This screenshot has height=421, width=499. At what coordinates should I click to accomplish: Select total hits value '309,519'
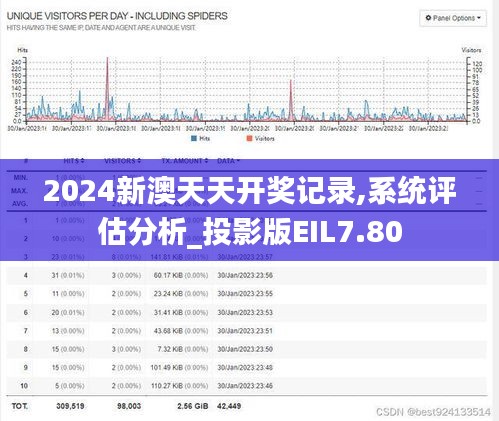[x=70, y=406]
